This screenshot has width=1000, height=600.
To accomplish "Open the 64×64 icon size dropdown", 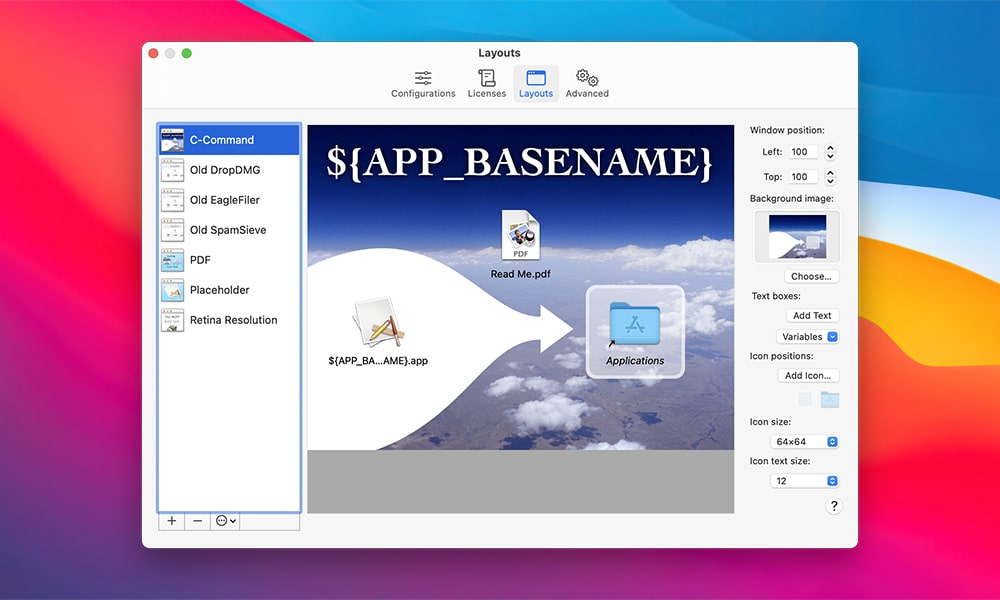I will 804,441.
